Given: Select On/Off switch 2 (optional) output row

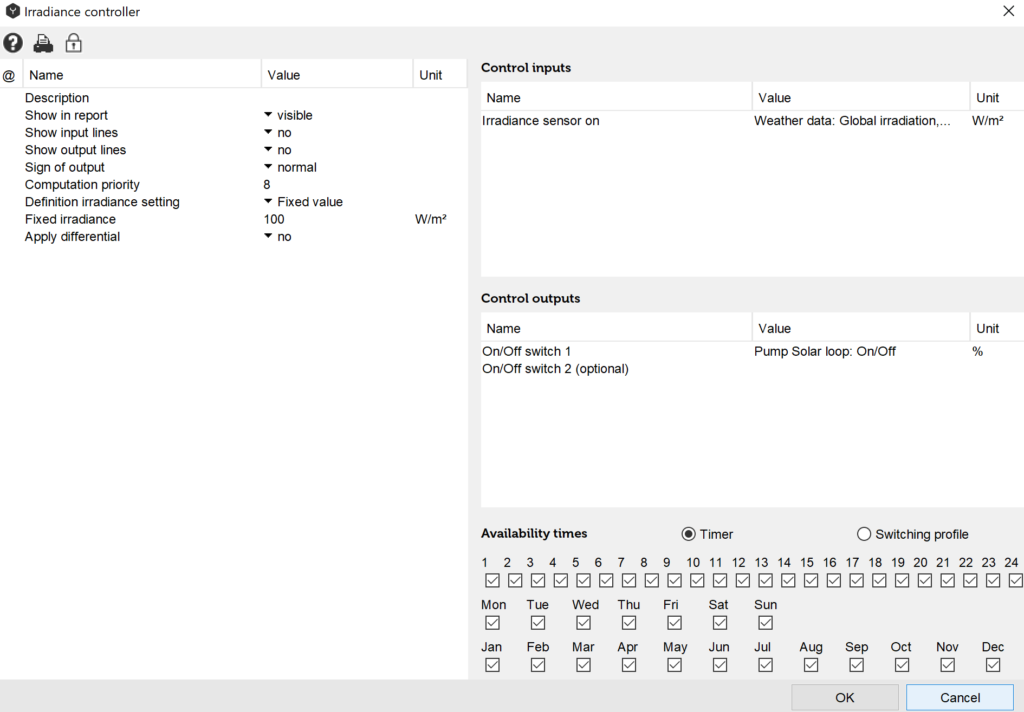Looking at the screenshot, I should (556, 369).
